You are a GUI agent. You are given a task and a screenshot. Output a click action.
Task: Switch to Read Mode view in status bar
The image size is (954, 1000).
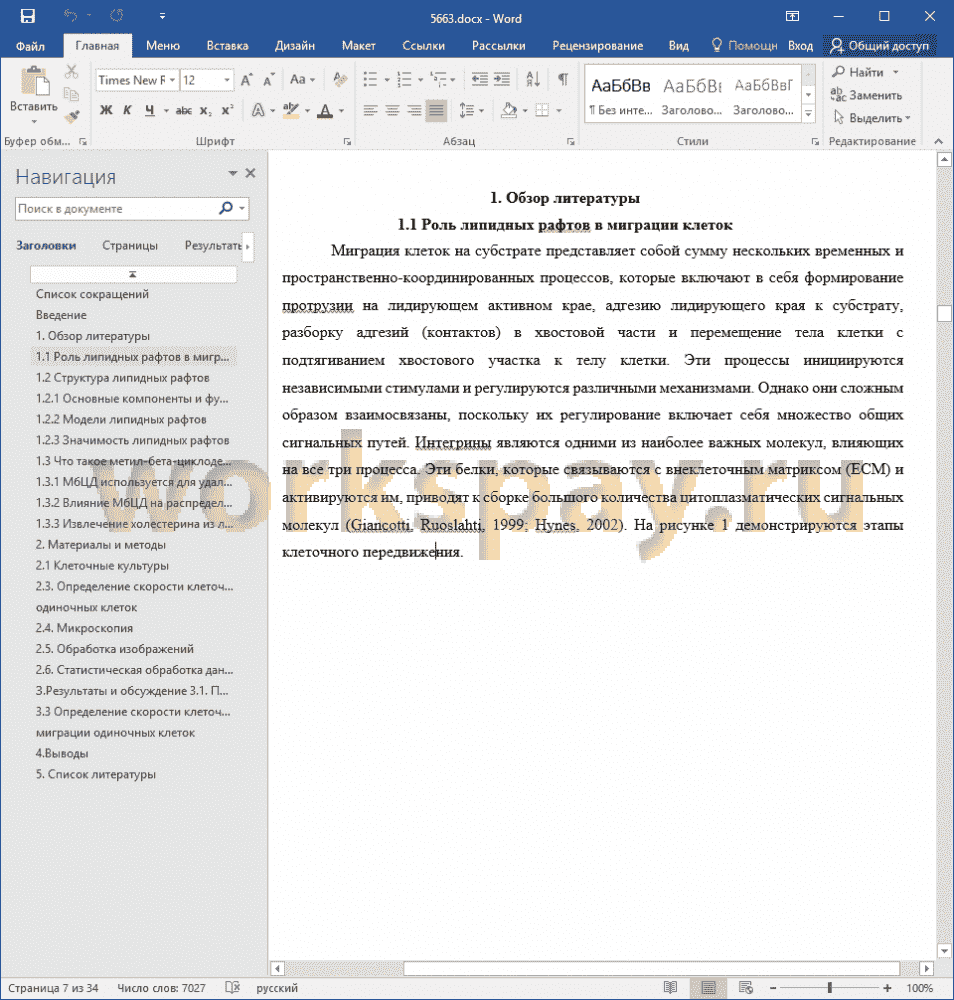[x=670, y=987]
